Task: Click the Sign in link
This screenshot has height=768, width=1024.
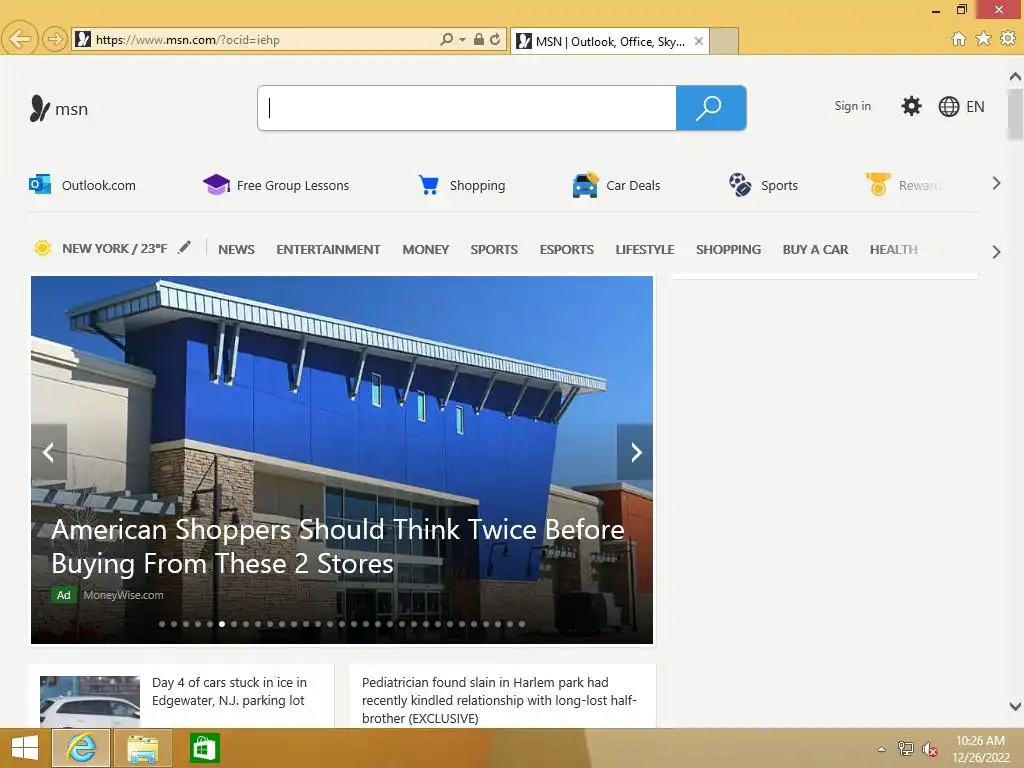Action: [852, 106]
